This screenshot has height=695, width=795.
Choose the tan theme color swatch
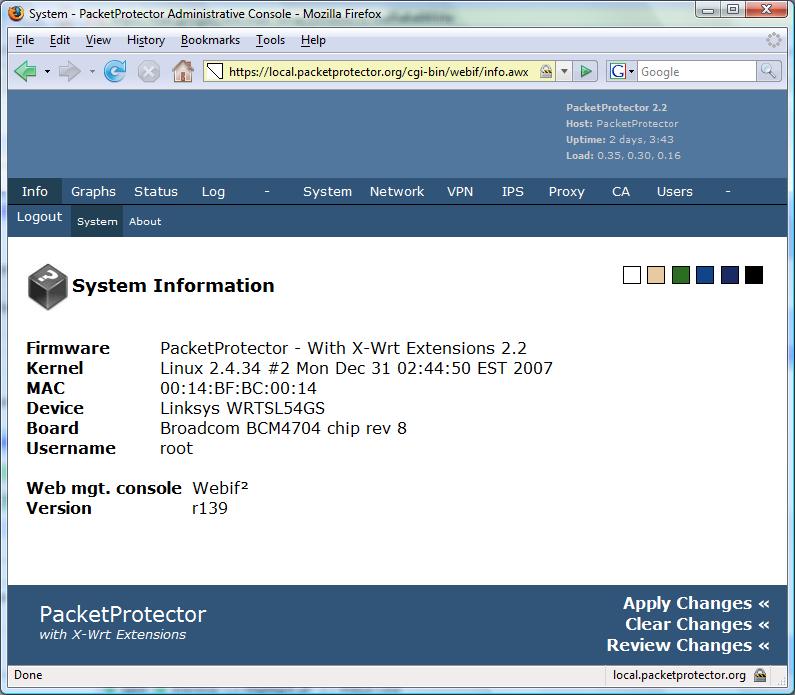point(656,275)
